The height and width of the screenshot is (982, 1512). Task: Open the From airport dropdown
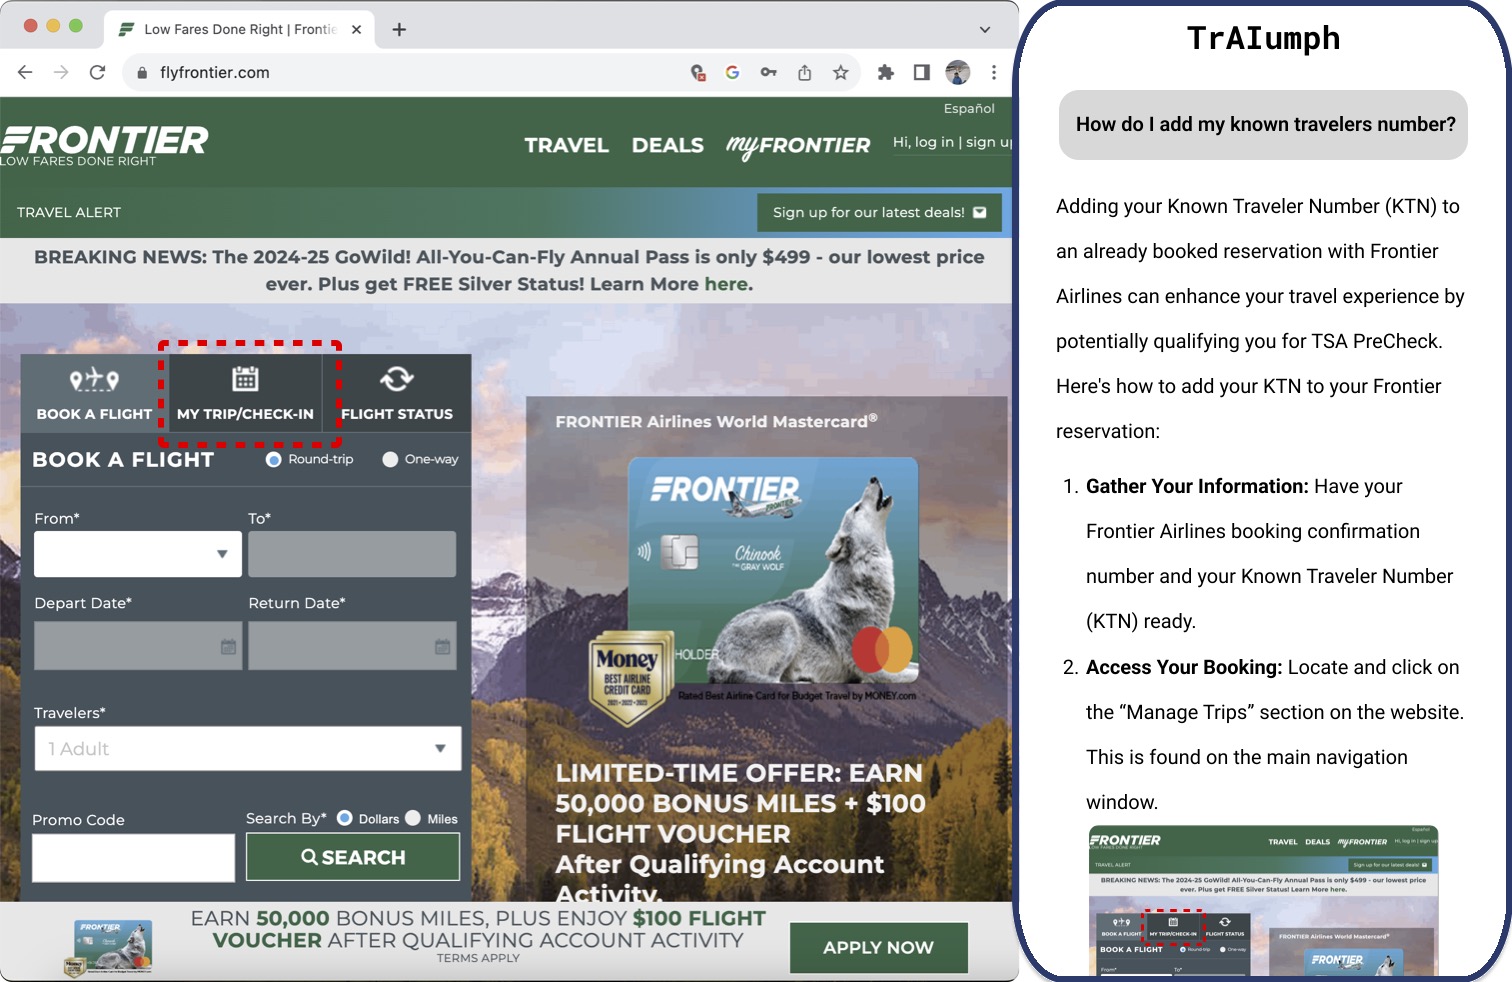coord(138,554)
